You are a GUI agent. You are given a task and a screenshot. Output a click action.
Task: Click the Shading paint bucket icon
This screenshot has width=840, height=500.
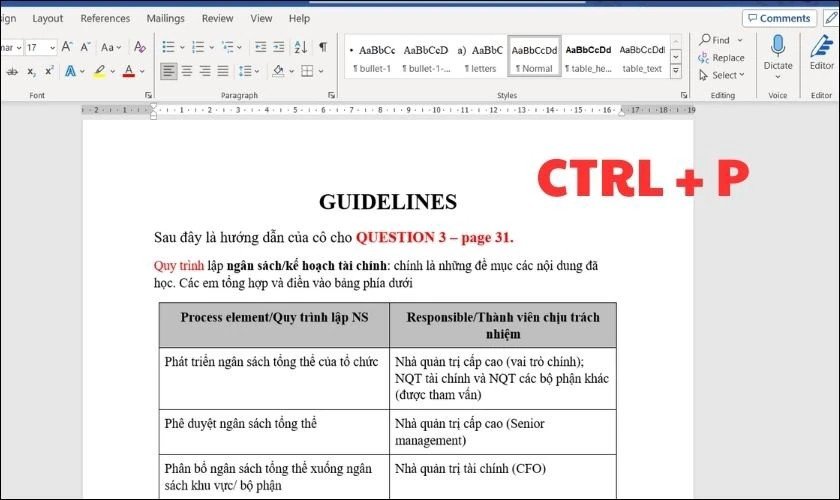point(278,71)
